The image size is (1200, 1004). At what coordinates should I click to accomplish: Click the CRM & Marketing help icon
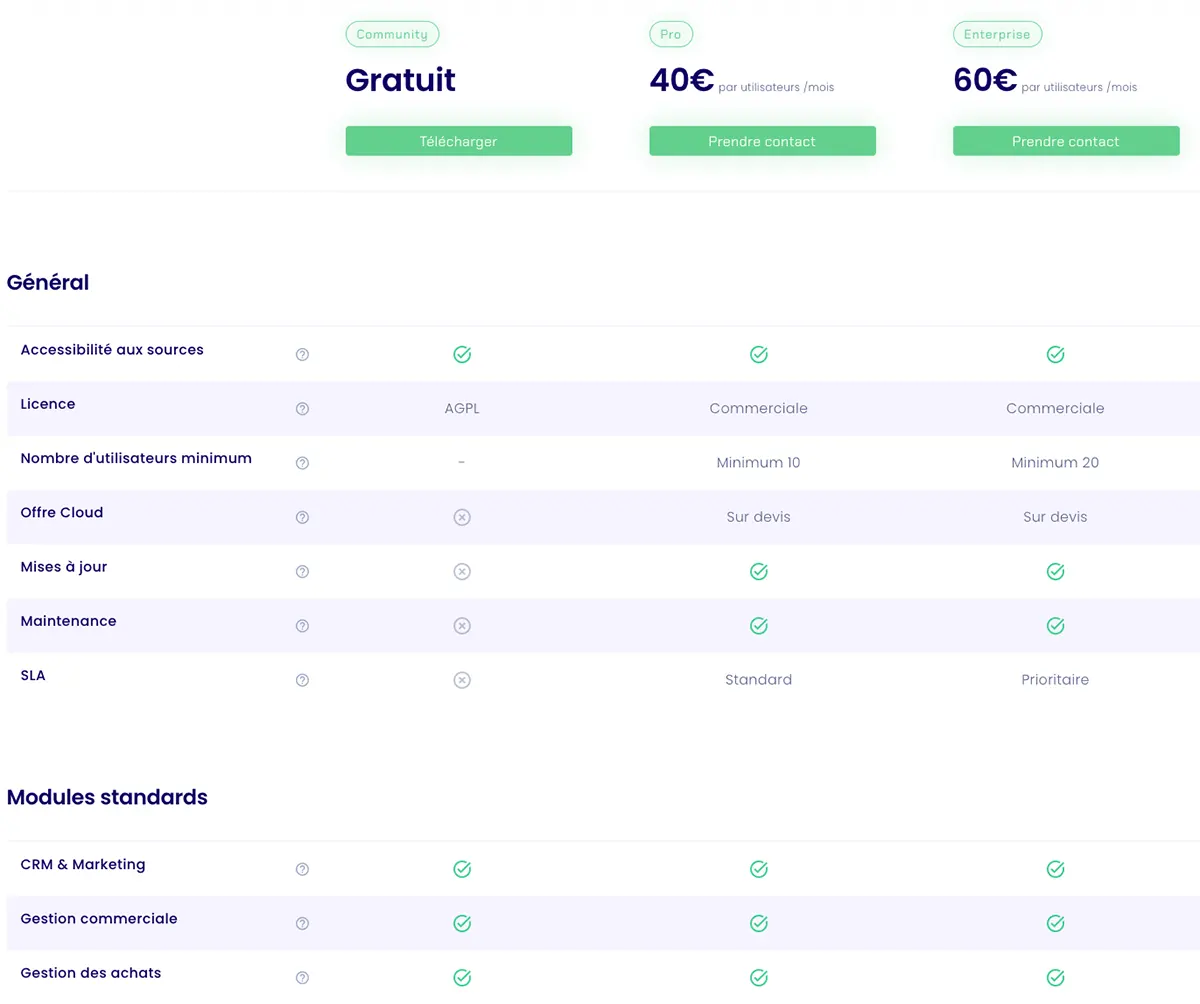[x=302, y=870]
